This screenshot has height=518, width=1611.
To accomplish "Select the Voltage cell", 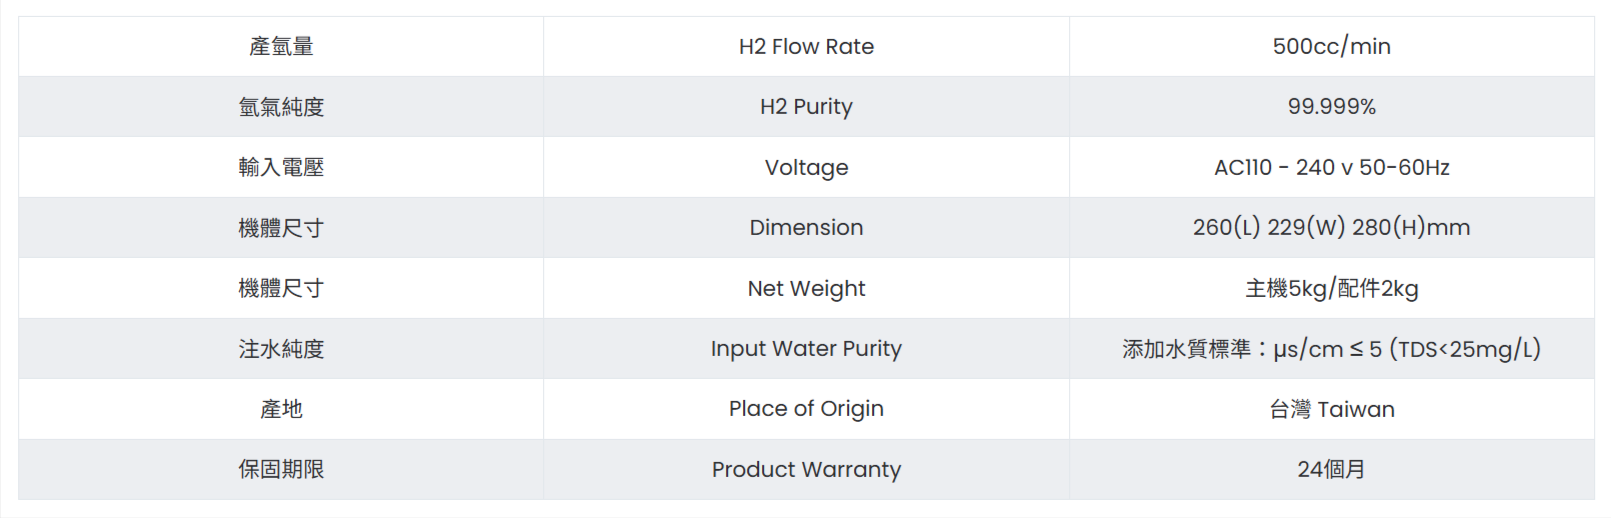I will 806,168.
